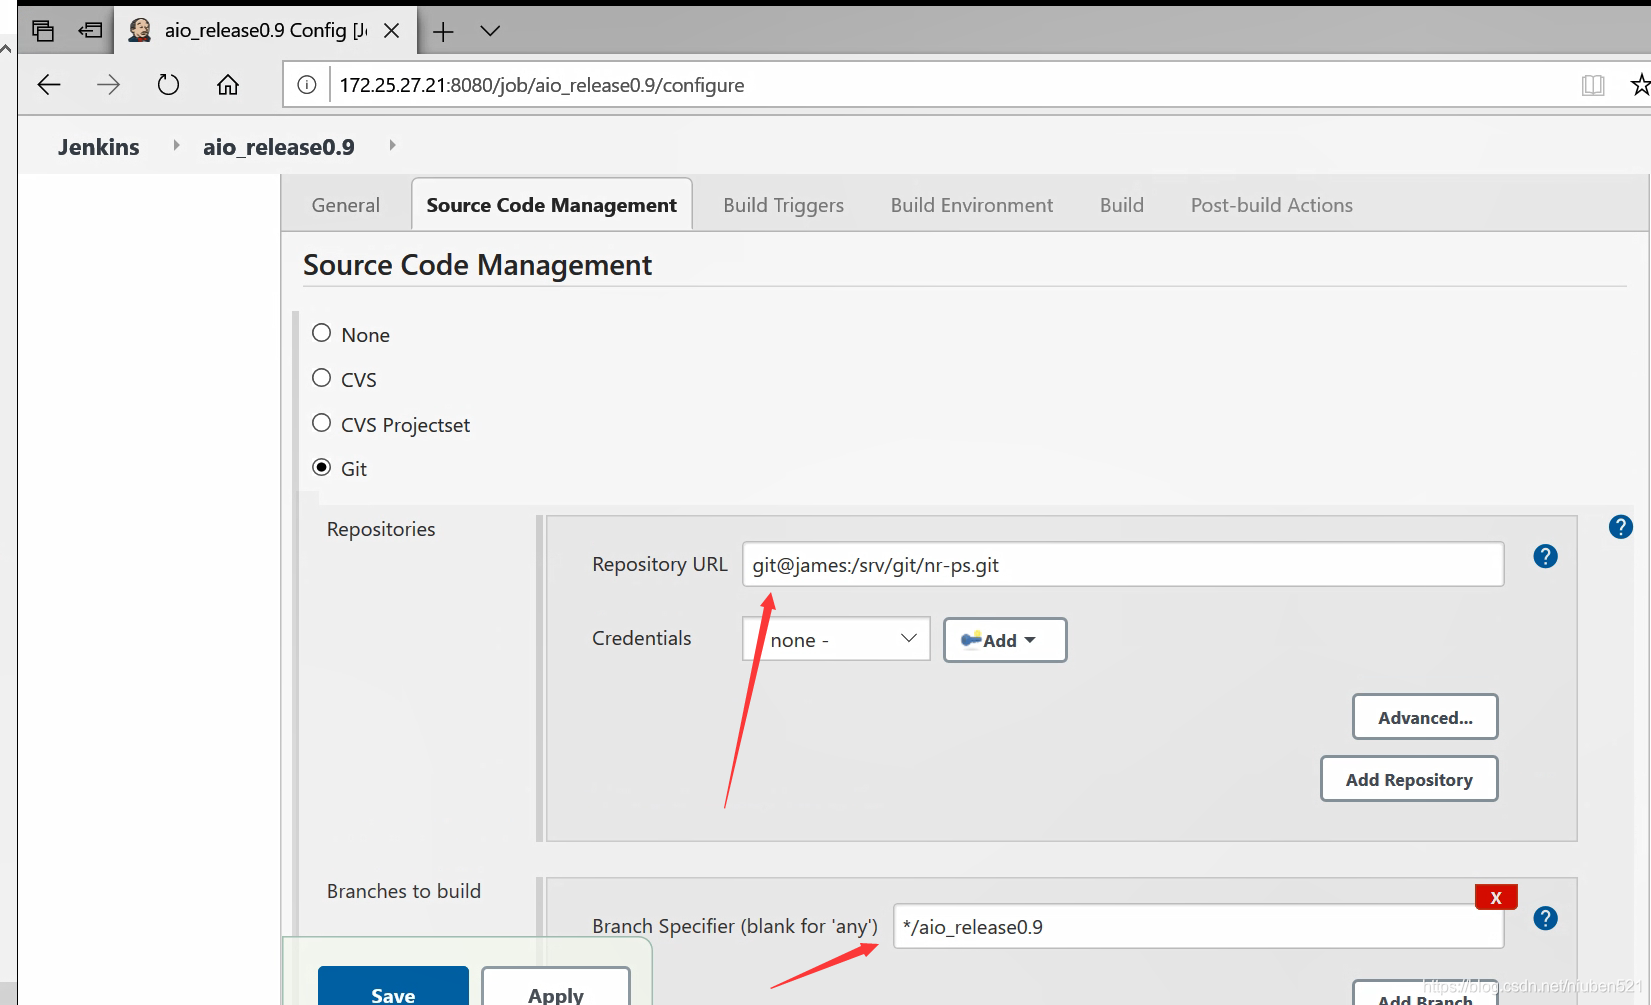View site information icon in address bar
The image size is (1651, 1005).
tap(307, 85)
